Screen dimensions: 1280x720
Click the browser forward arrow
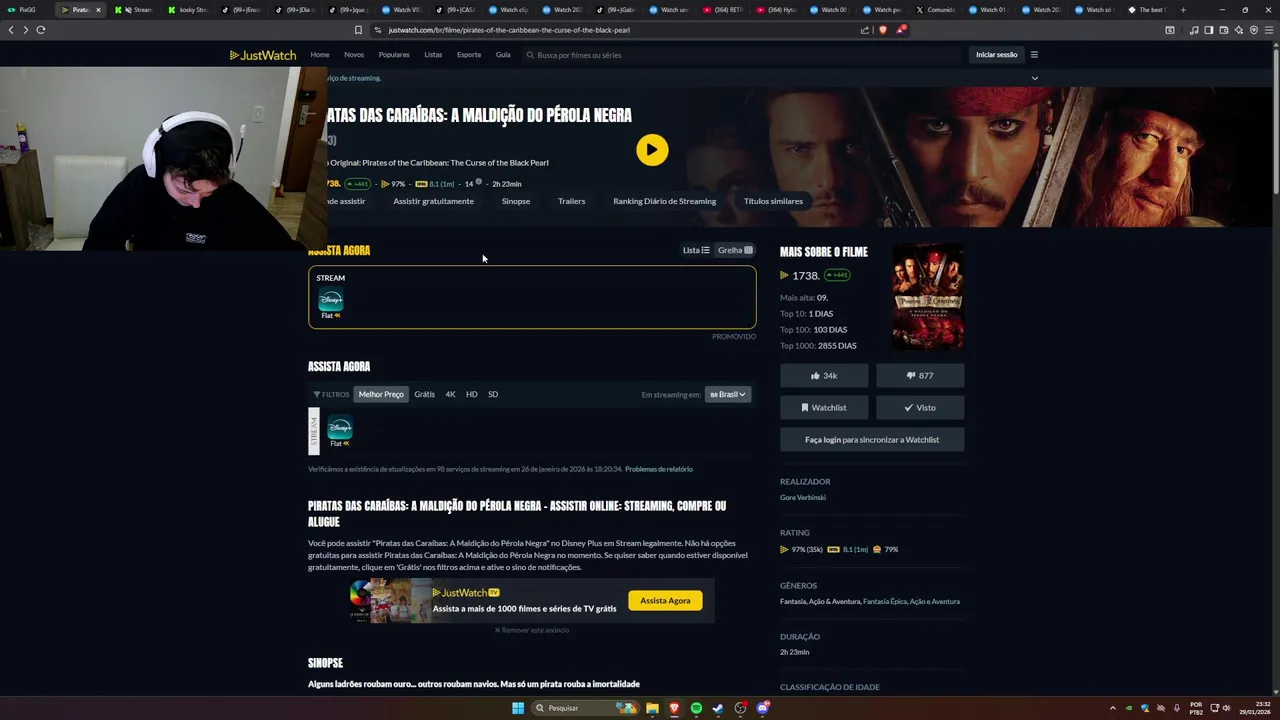pyautogui.click(x=26, y=30)
